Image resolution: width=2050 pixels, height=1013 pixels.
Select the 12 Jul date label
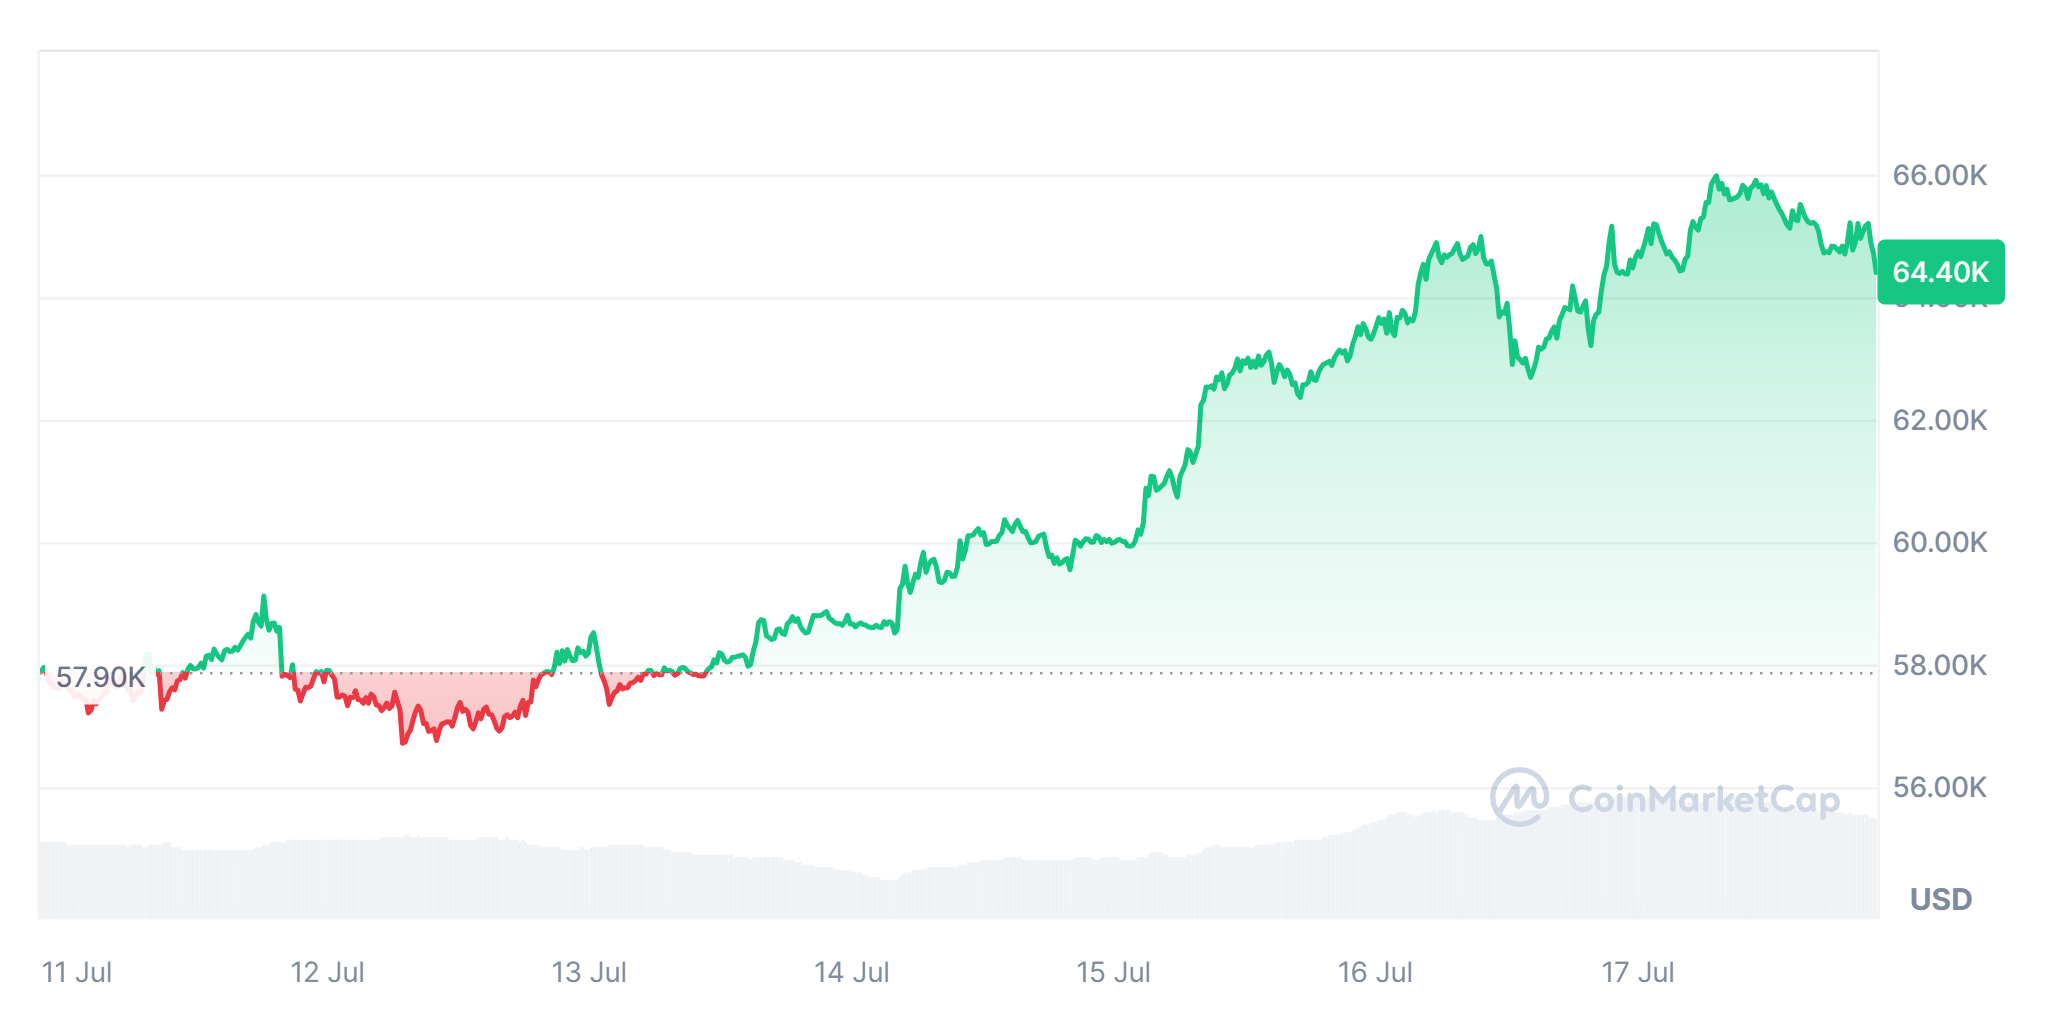(x=327, y=972)
